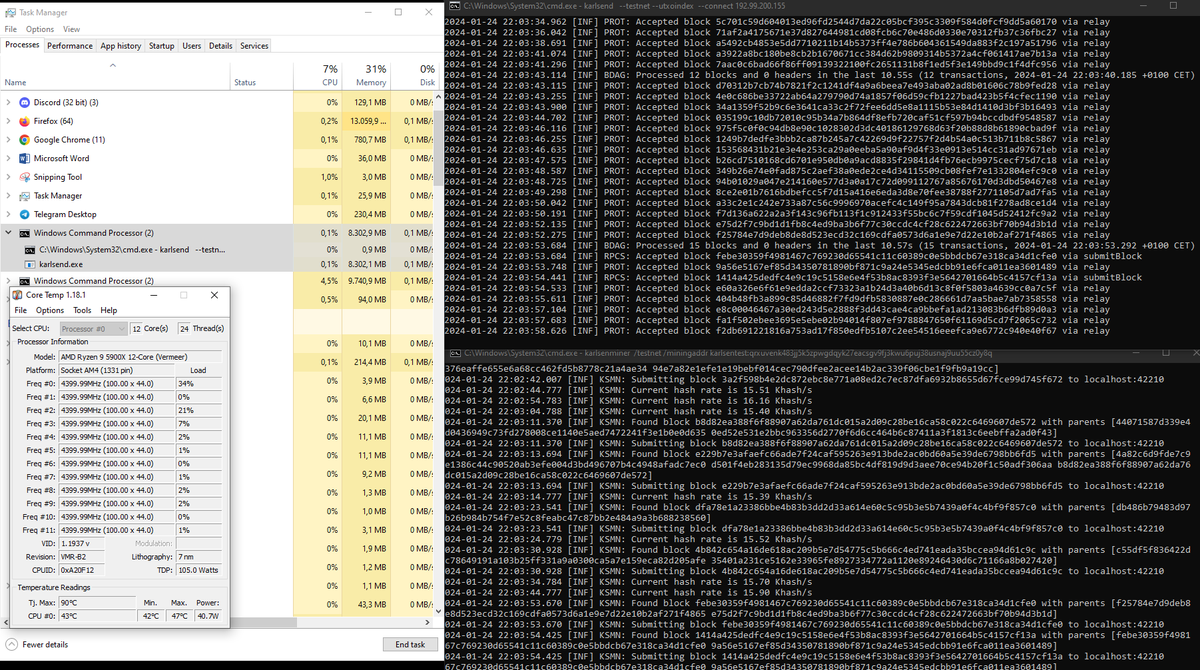Collapse view using Fewer details arrow icon

[x=11, y=645]
